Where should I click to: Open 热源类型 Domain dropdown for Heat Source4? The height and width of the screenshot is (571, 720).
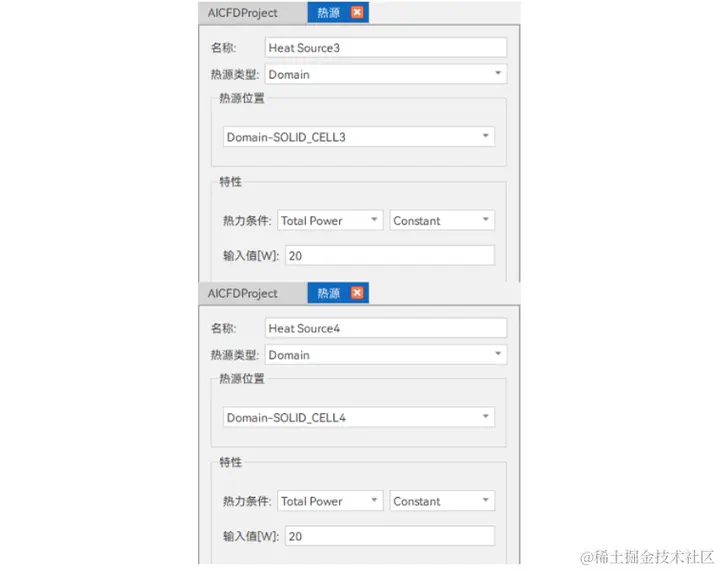tap(386, 354)
